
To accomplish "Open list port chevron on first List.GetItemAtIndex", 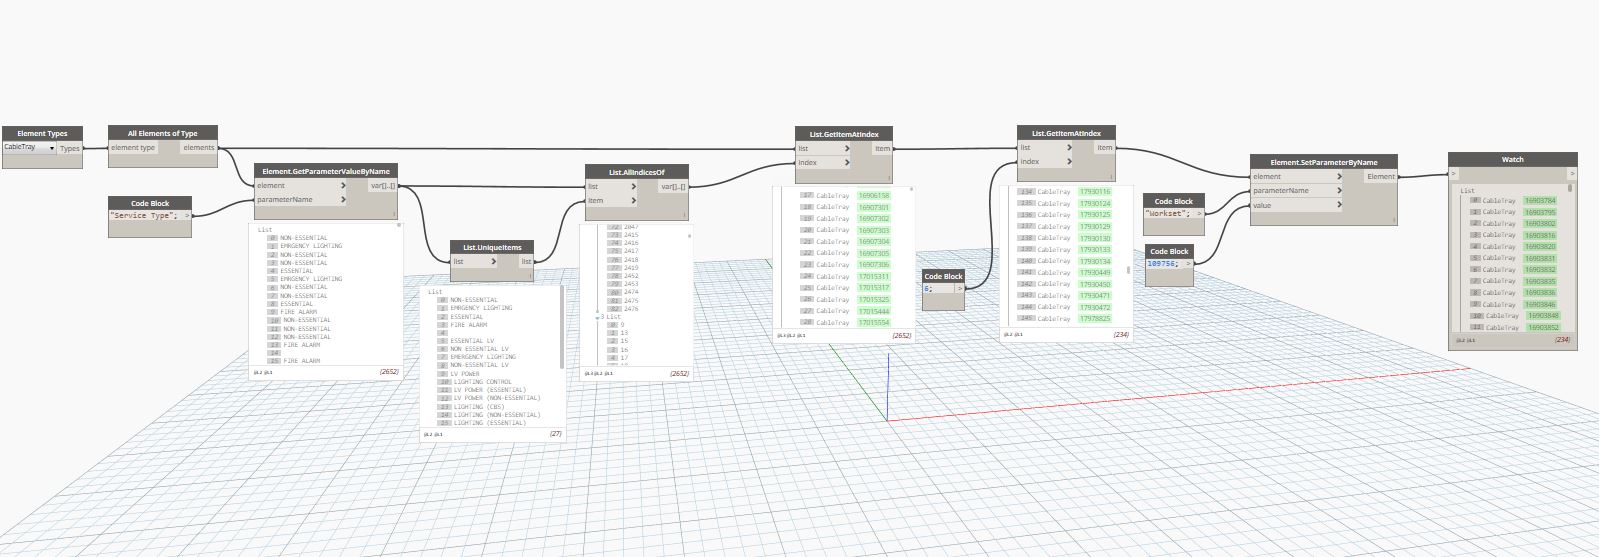I will click(x=846, y=148).
